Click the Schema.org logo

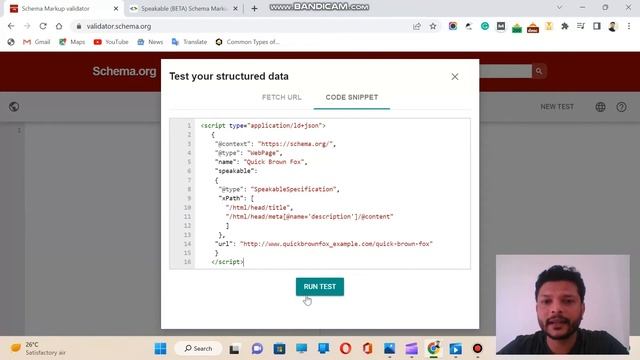click(x=124, y=71)
